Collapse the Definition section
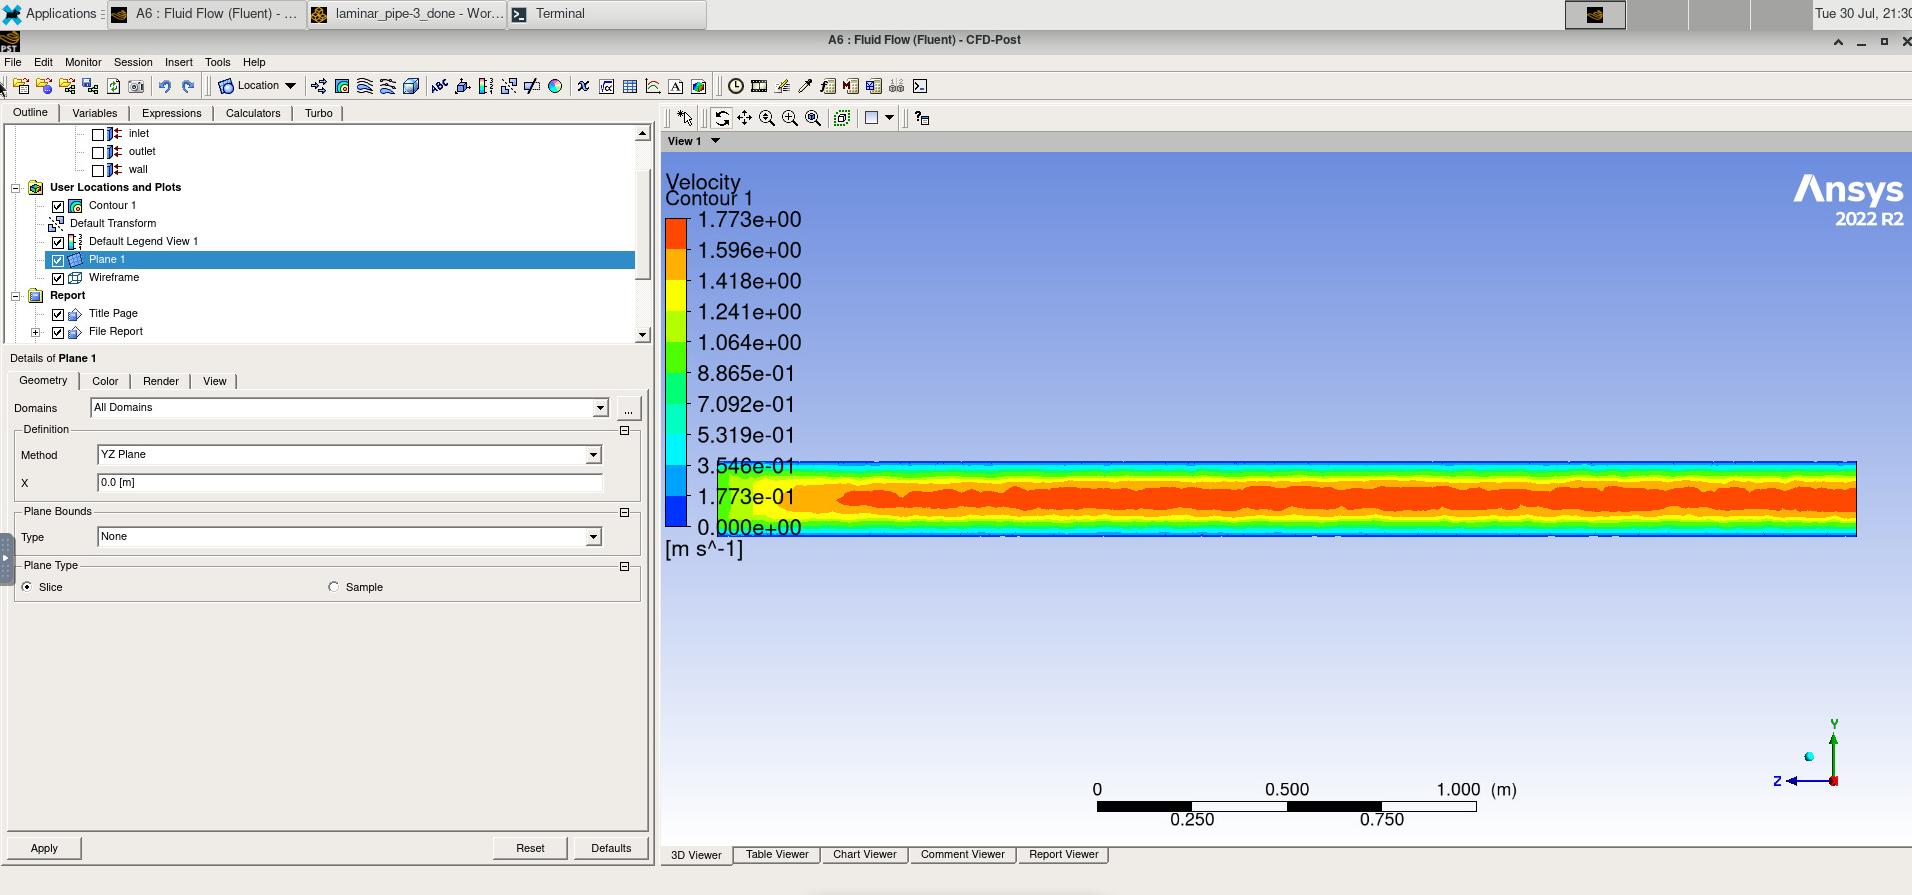This screenshot has width=1912, height=895. coord(625,430)
